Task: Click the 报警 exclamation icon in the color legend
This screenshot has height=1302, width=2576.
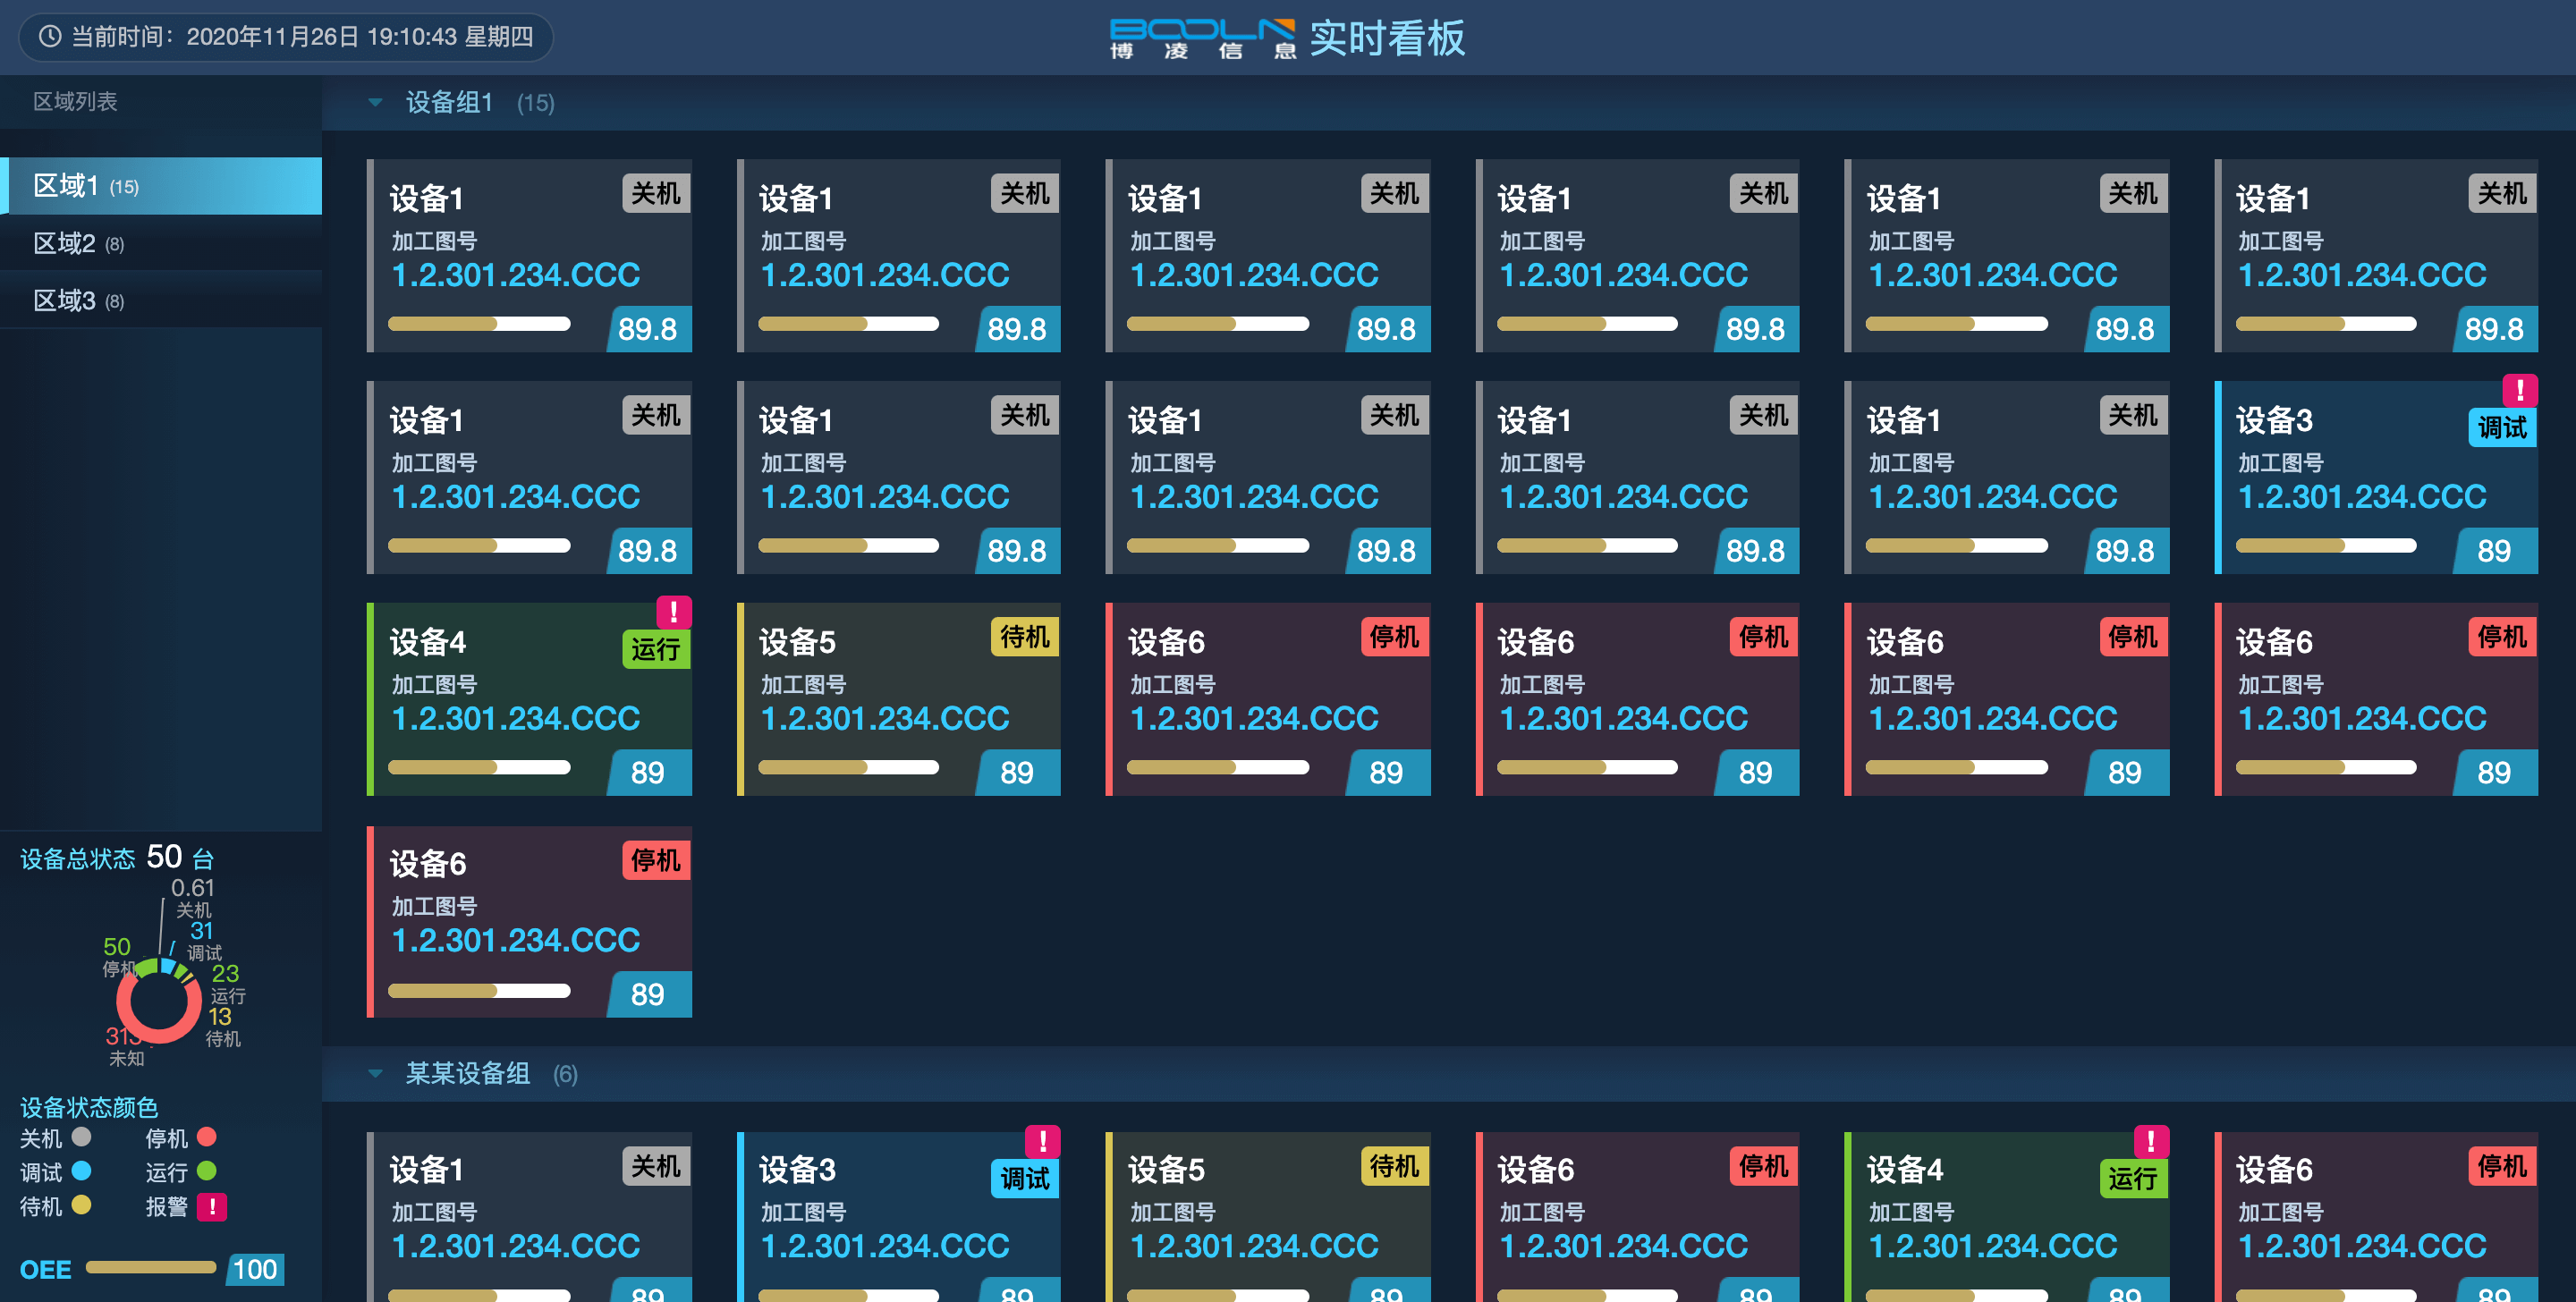Action: tap(212, 1207)
